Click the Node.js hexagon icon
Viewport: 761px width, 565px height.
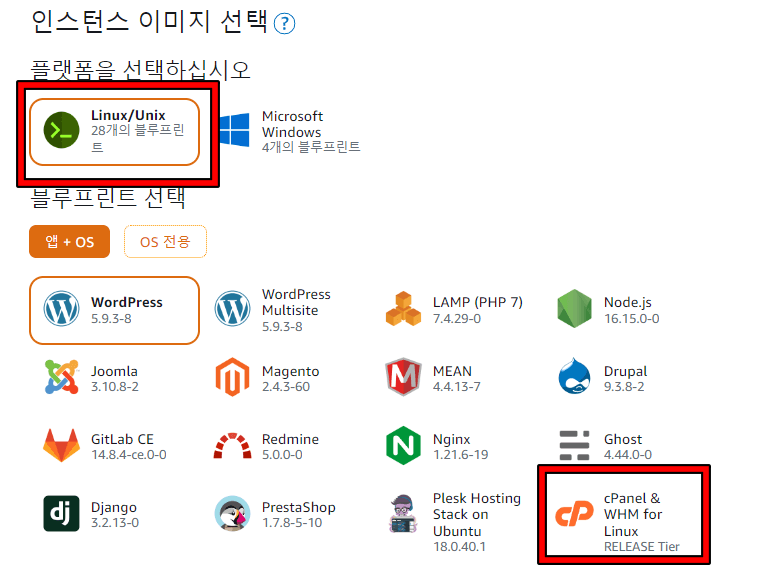(575, 309)
